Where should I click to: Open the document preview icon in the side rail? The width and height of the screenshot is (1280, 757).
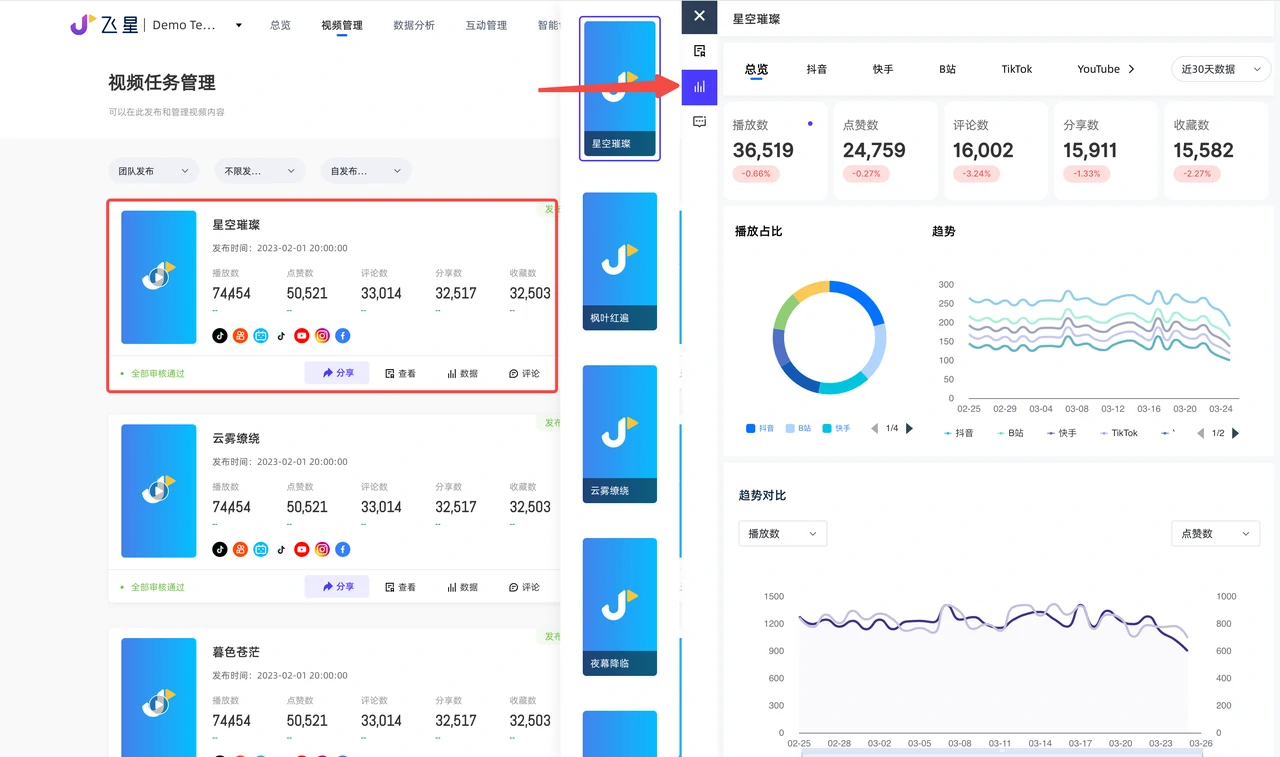[x=698, y=50]
